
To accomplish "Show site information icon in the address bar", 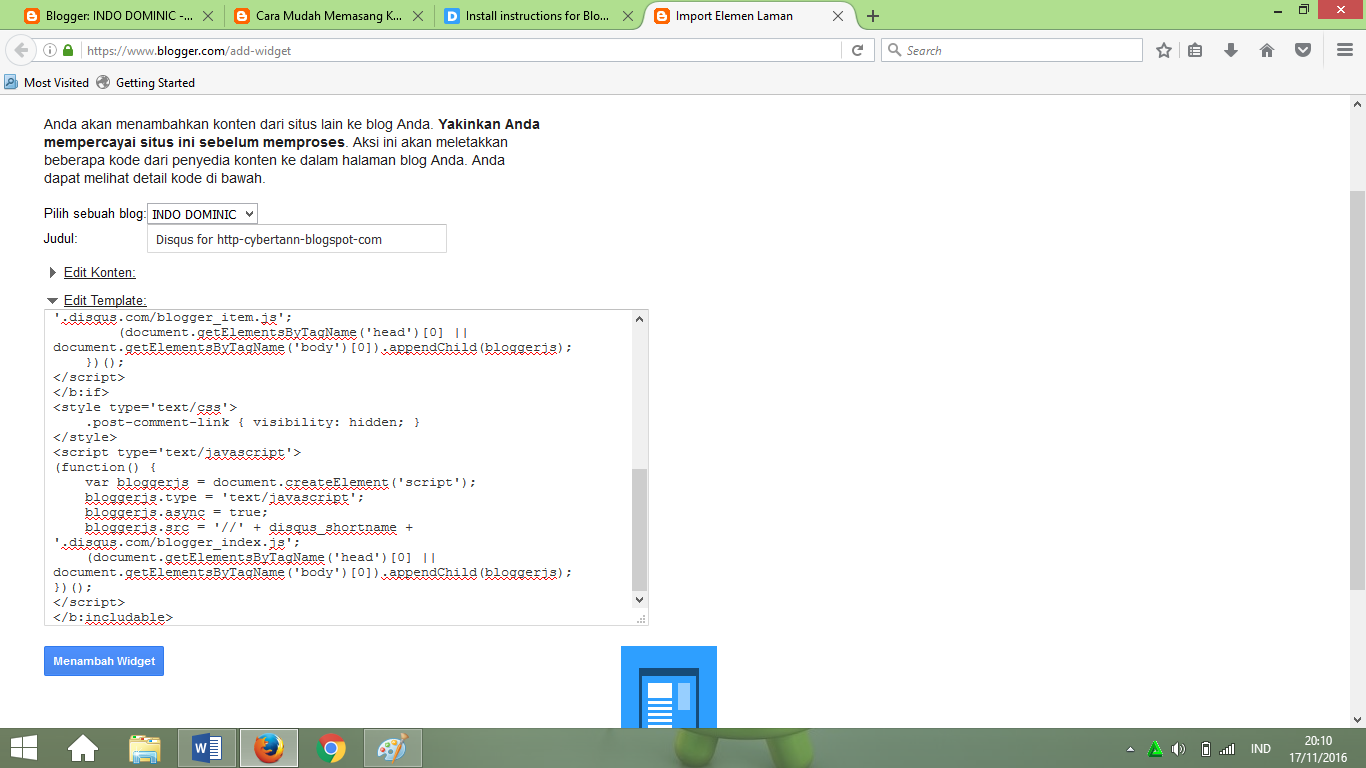I will click(49, 50).
